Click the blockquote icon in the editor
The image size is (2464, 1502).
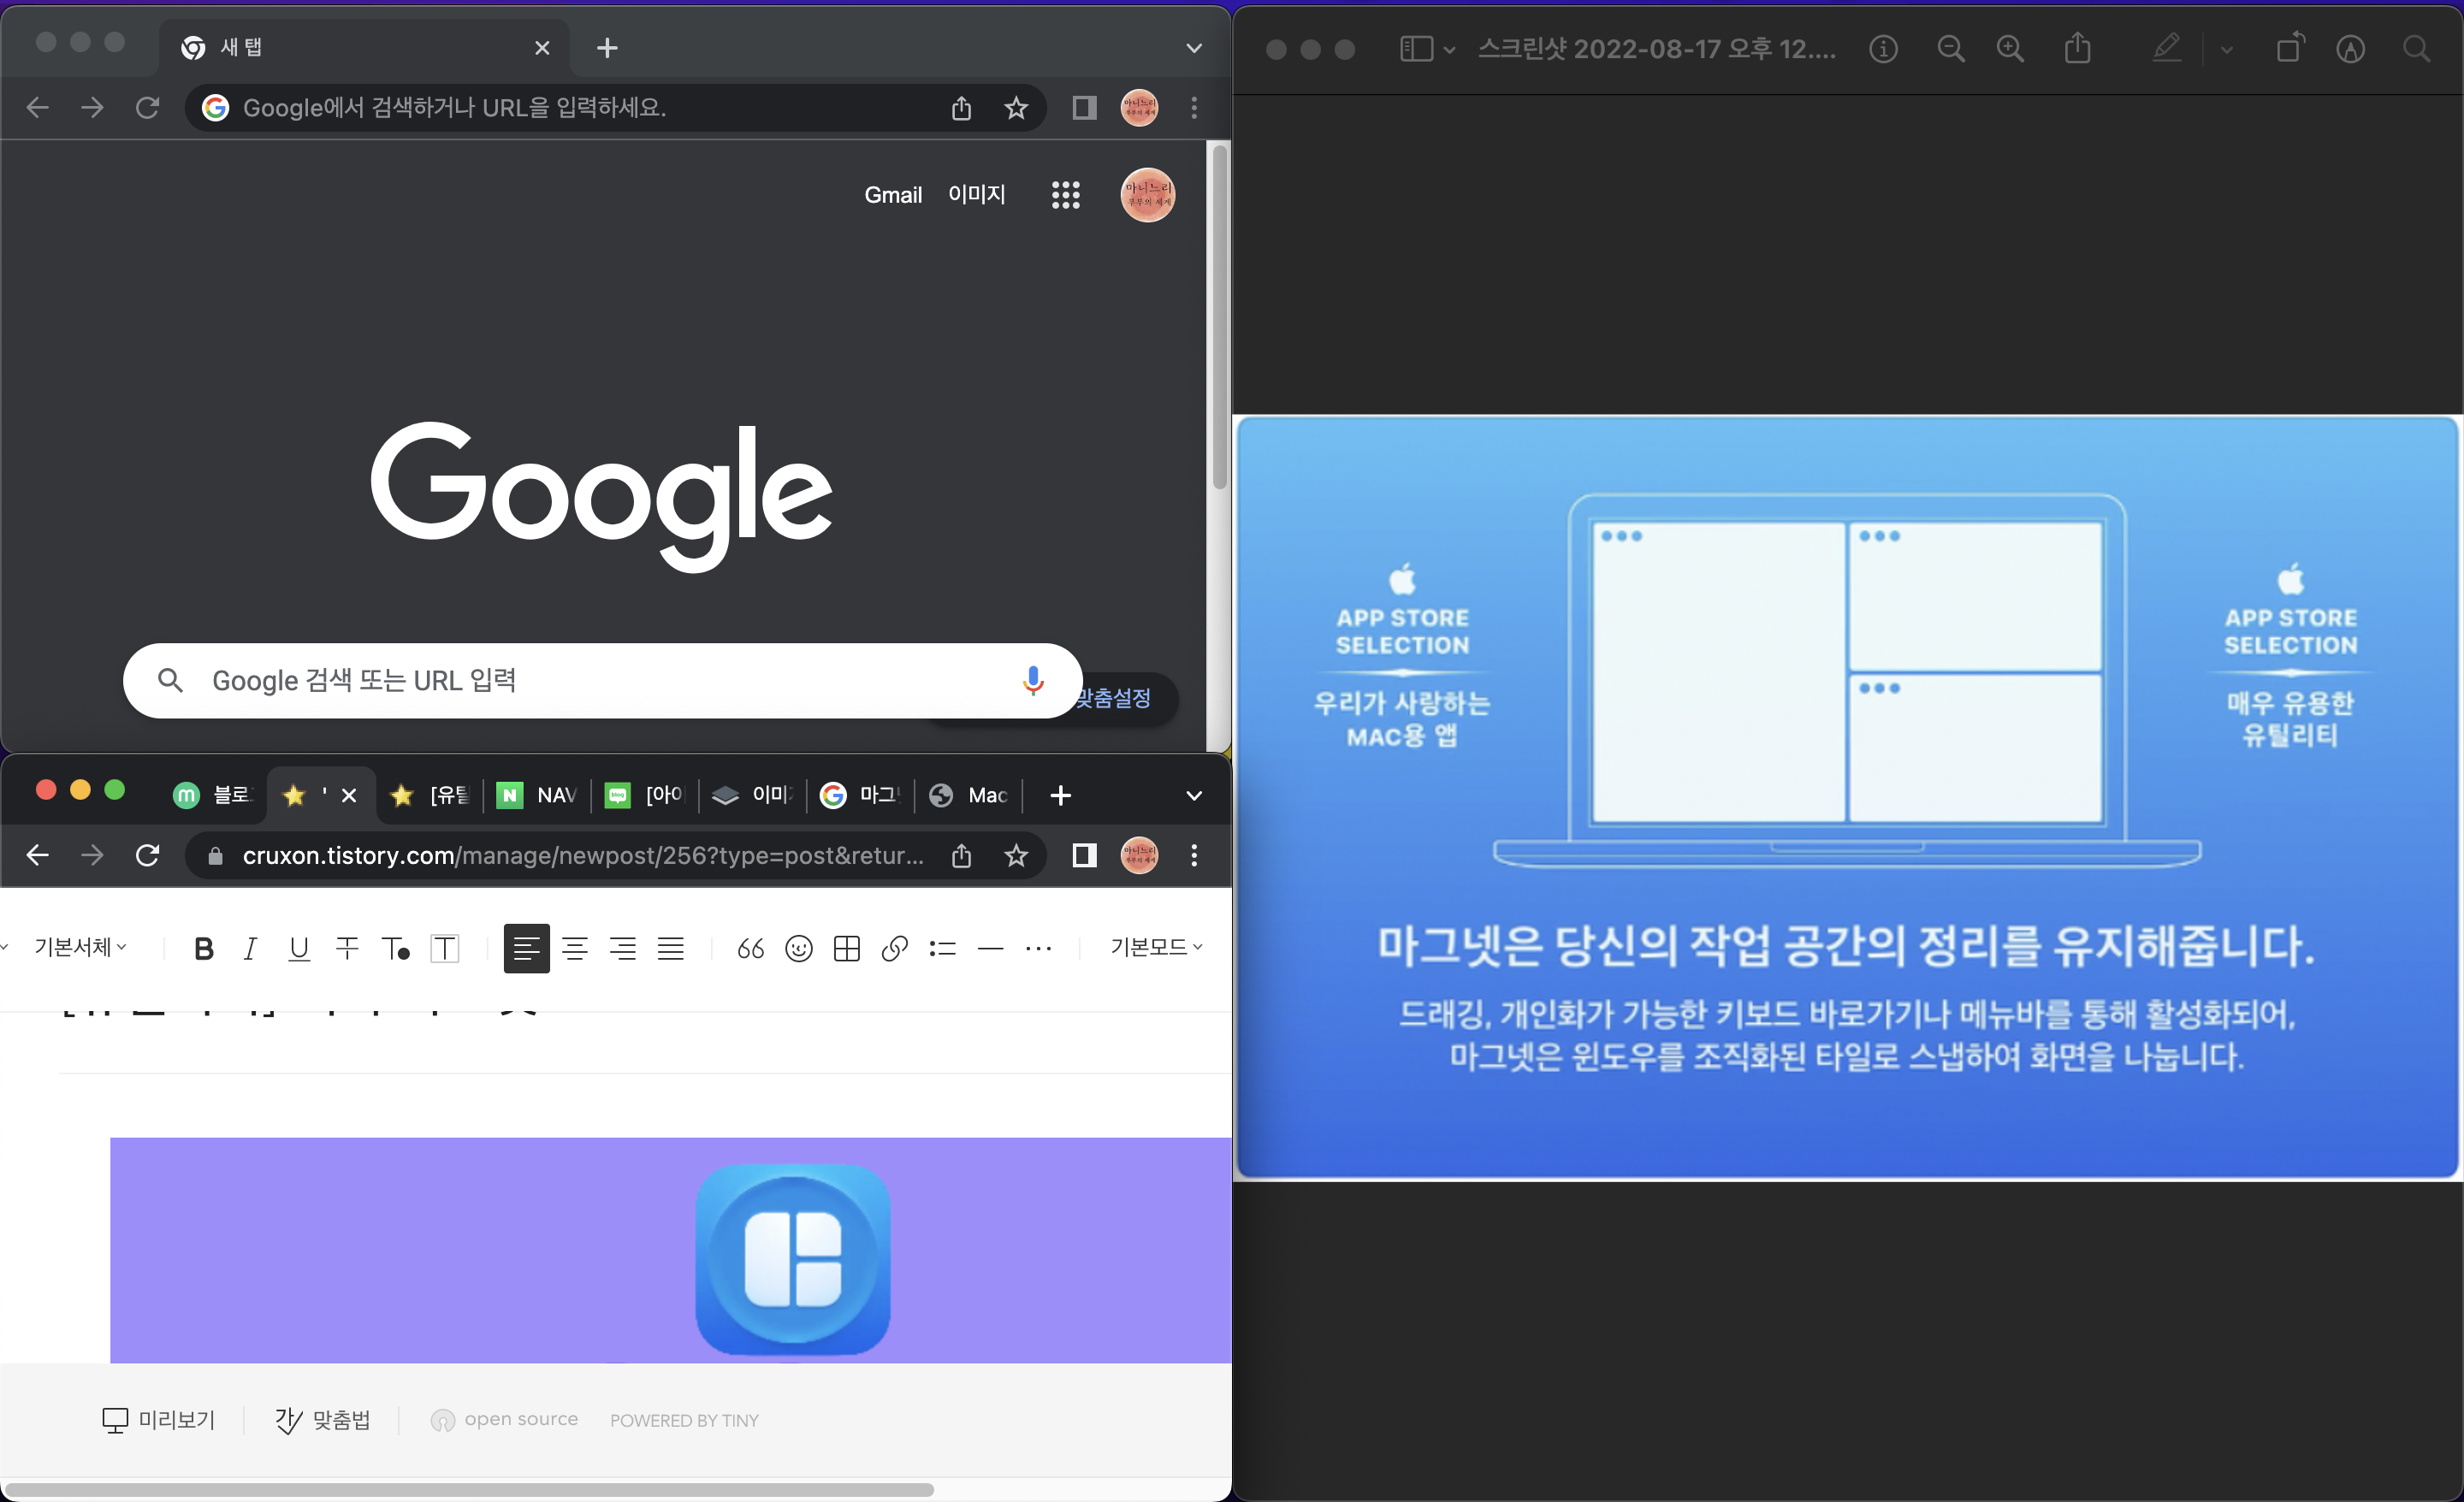coord(750,948)
